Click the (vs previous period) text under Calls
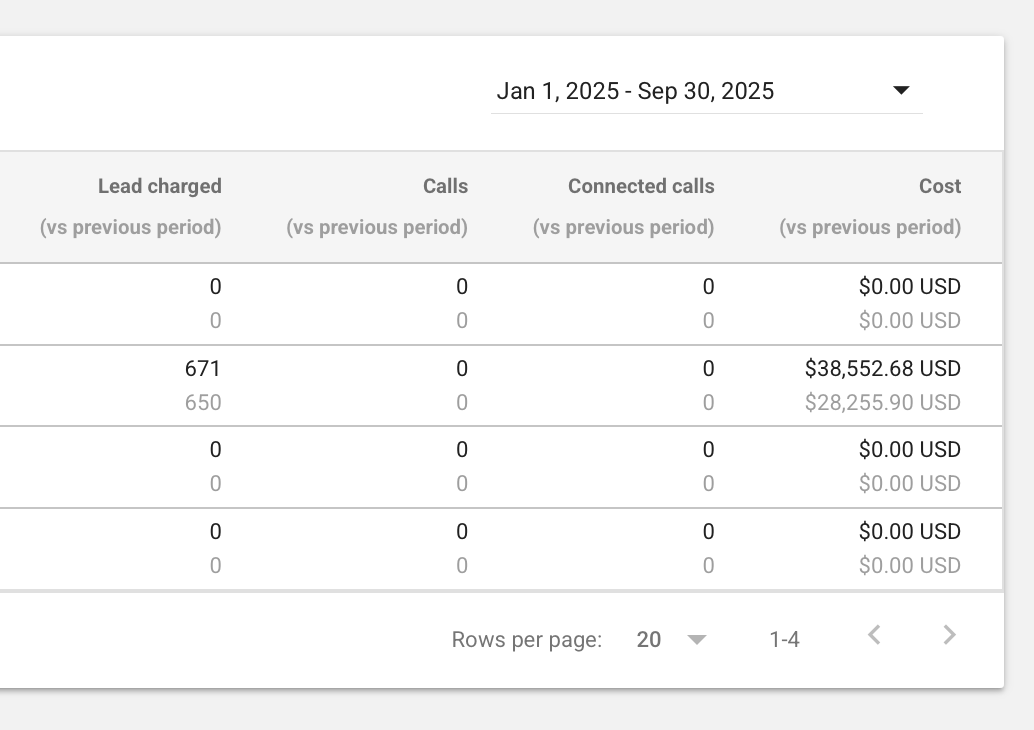The width and height of the screenshot is (1034, 730). [377, 228]
